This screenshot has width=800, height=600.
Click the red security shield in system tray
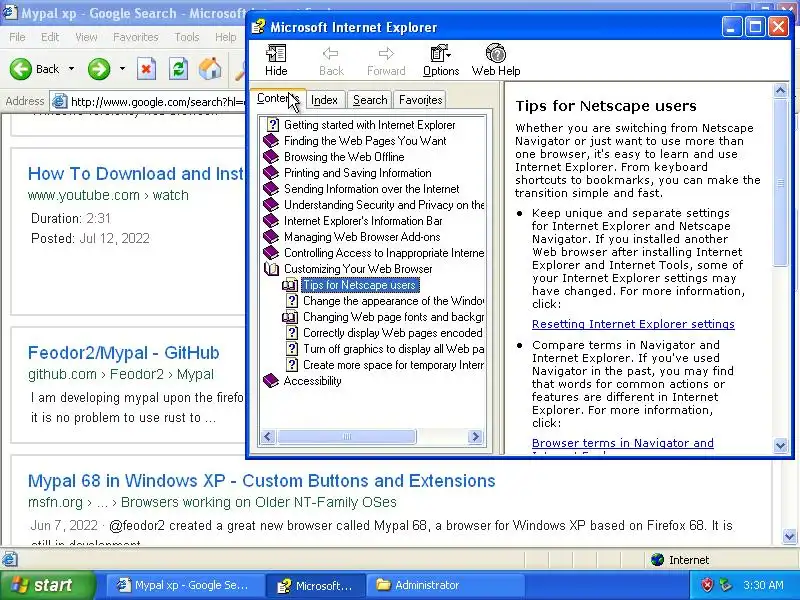tap(707, 585)
